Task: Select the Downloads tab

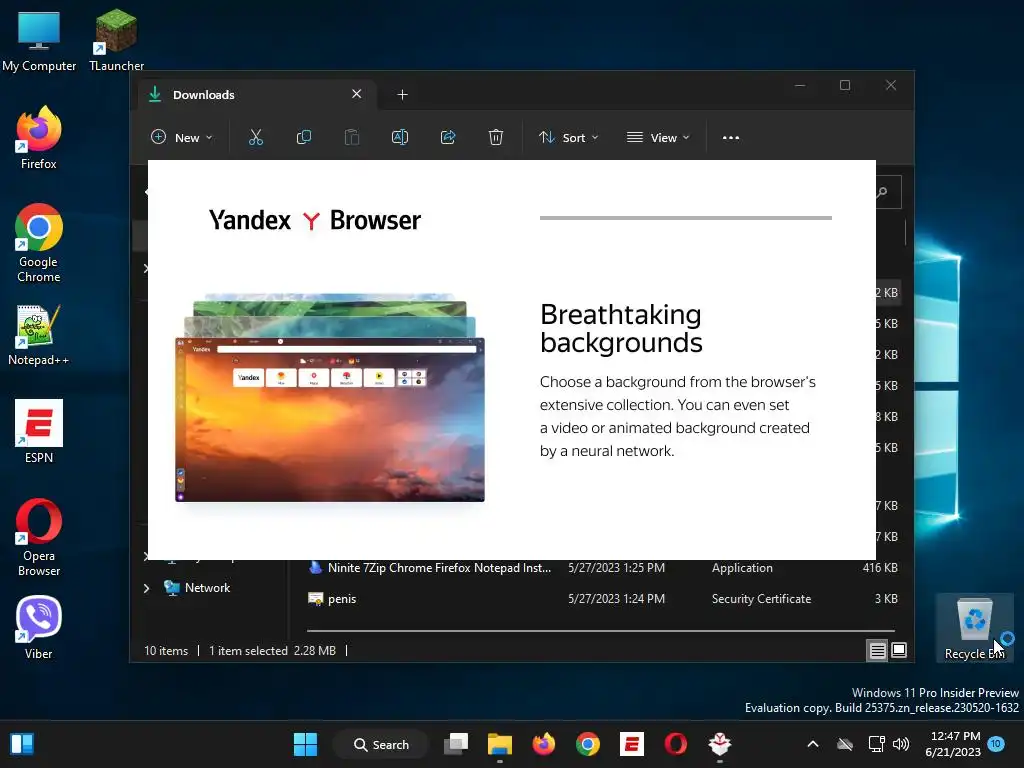Action: tap(255, 95)
